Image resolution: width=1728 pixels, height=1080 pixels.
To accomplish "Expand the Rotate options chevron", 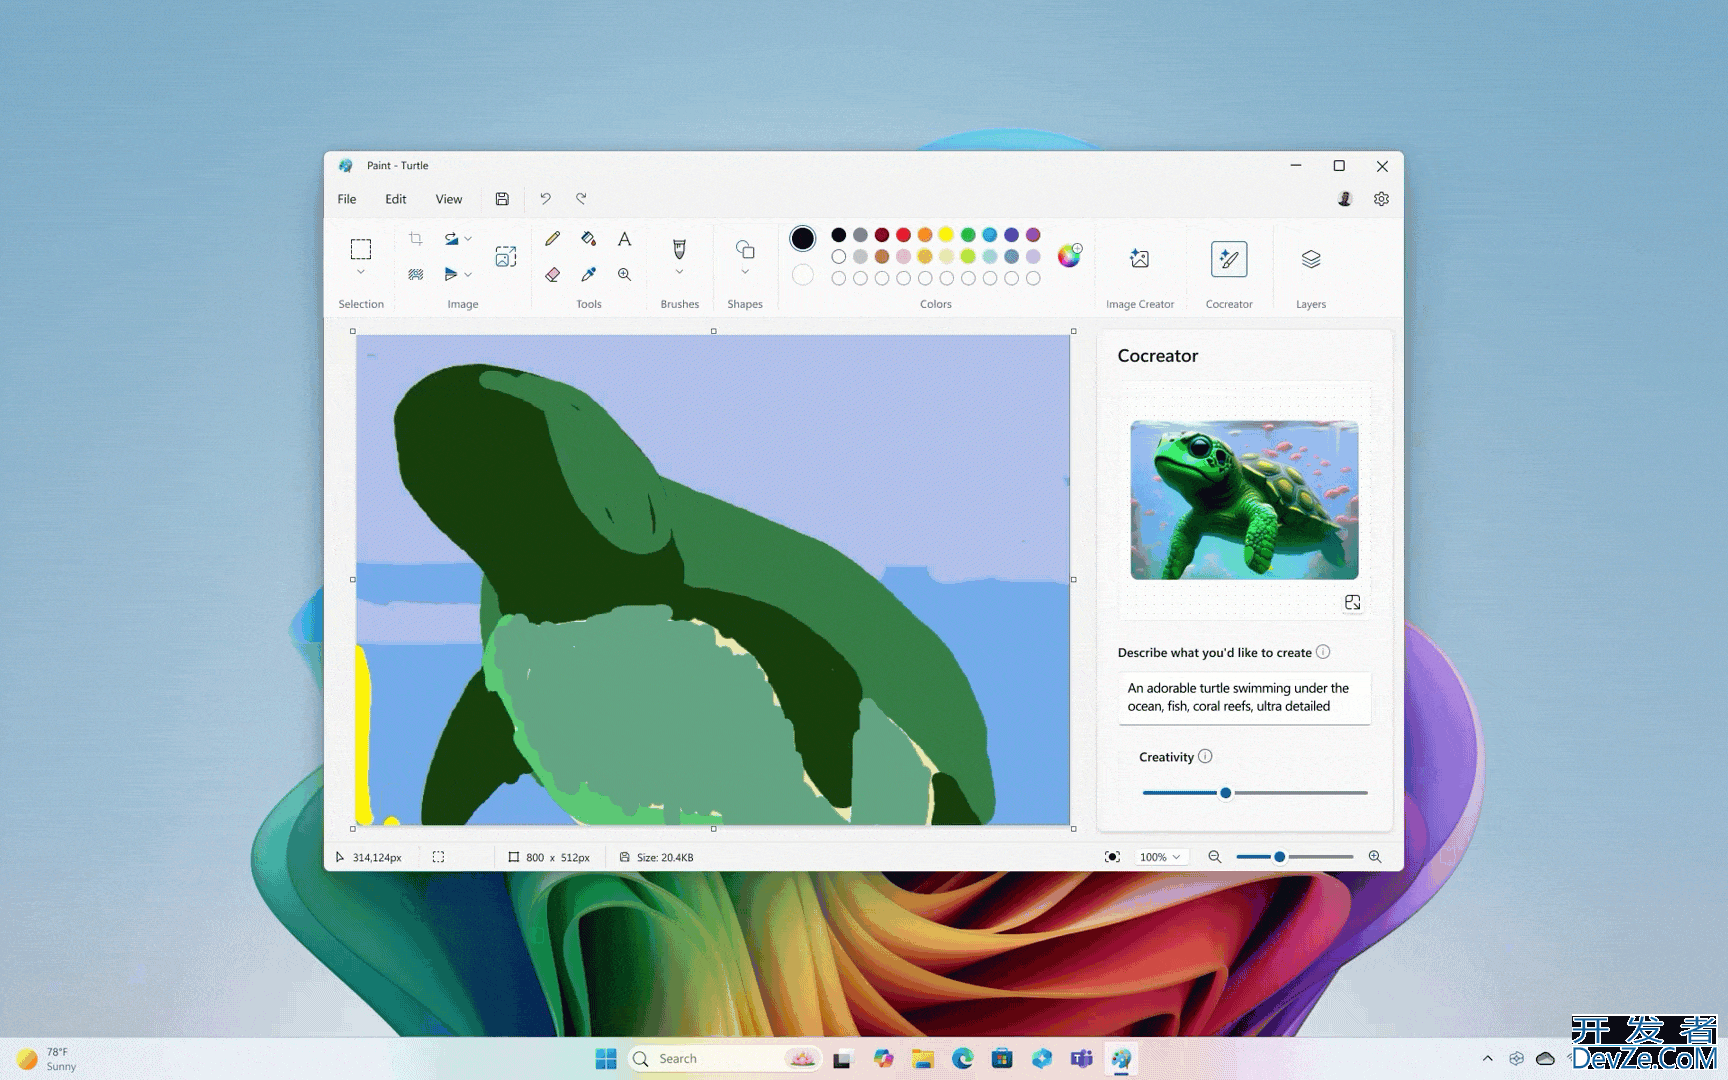I will [468, 239].
